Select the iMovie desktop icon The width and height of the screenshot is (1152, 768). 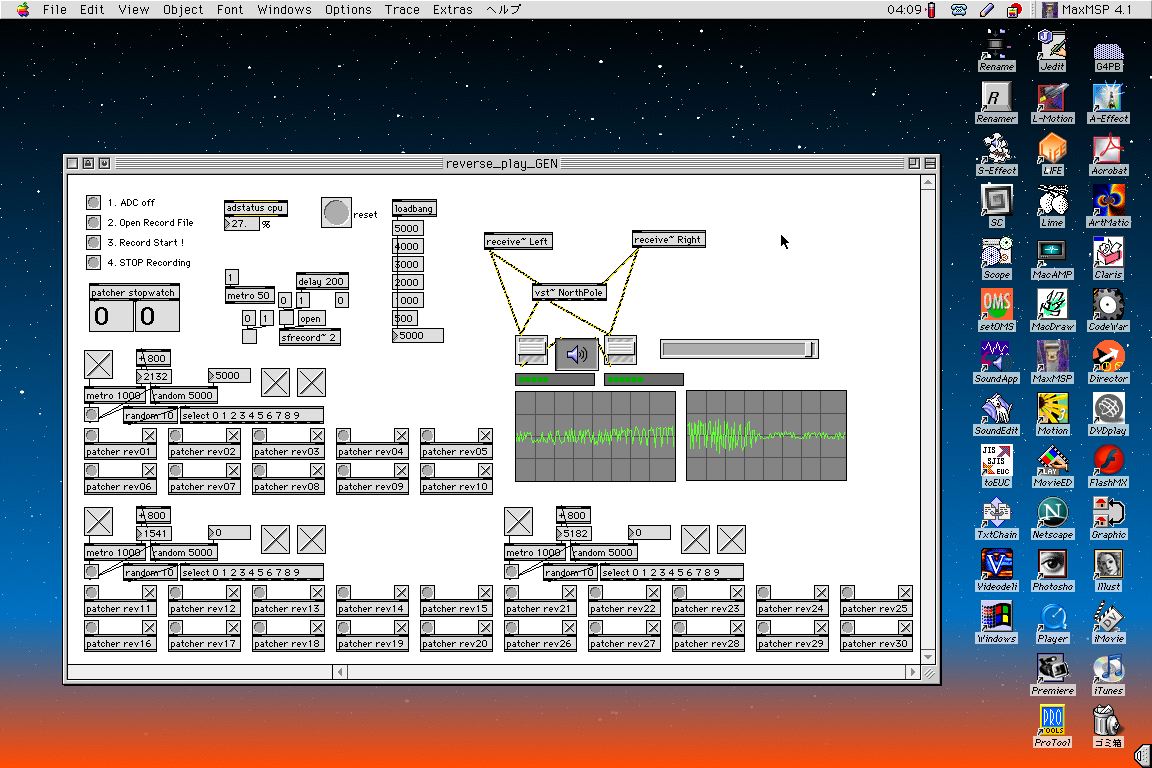1109,623
